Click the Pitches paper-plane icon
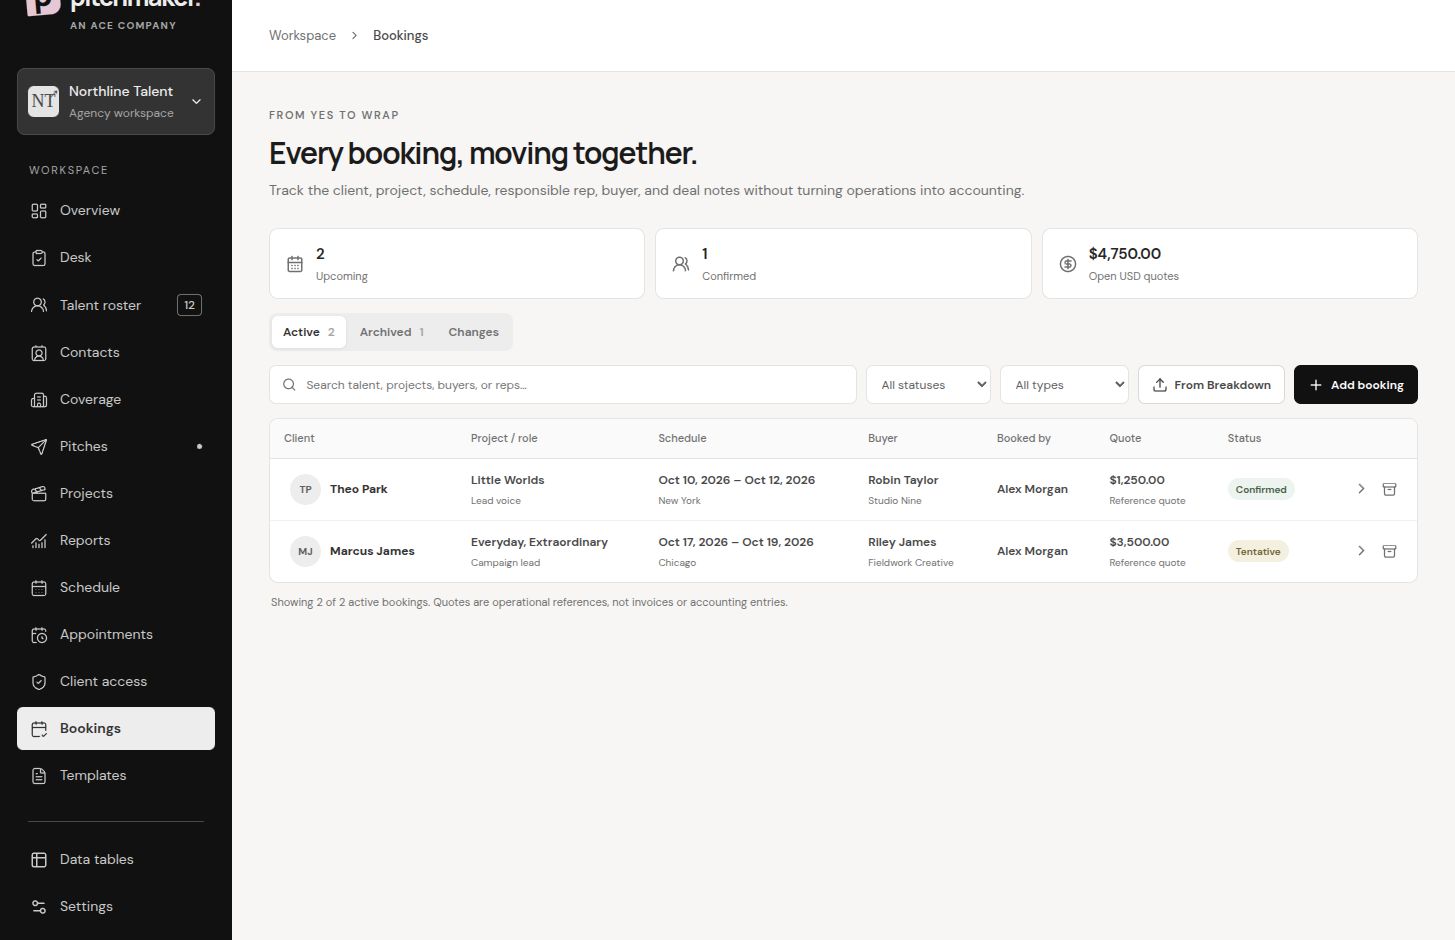The image size is (1455, 940). point(39,447)
